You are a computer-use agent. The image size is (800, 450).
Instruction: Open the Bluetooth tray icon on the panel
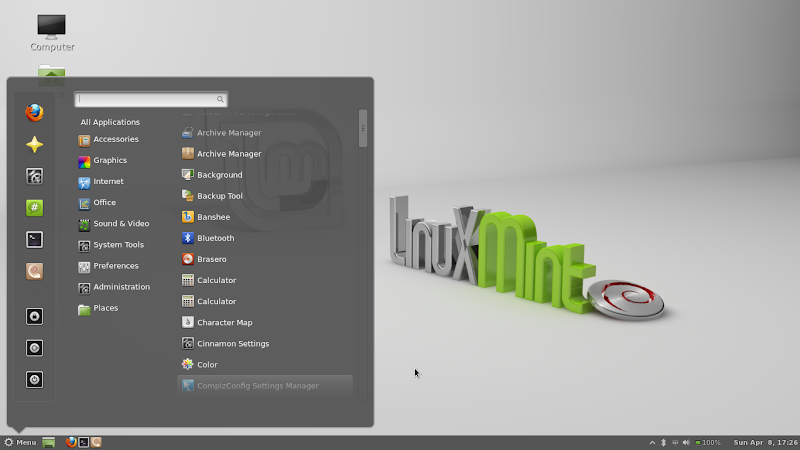click(663, 442)
